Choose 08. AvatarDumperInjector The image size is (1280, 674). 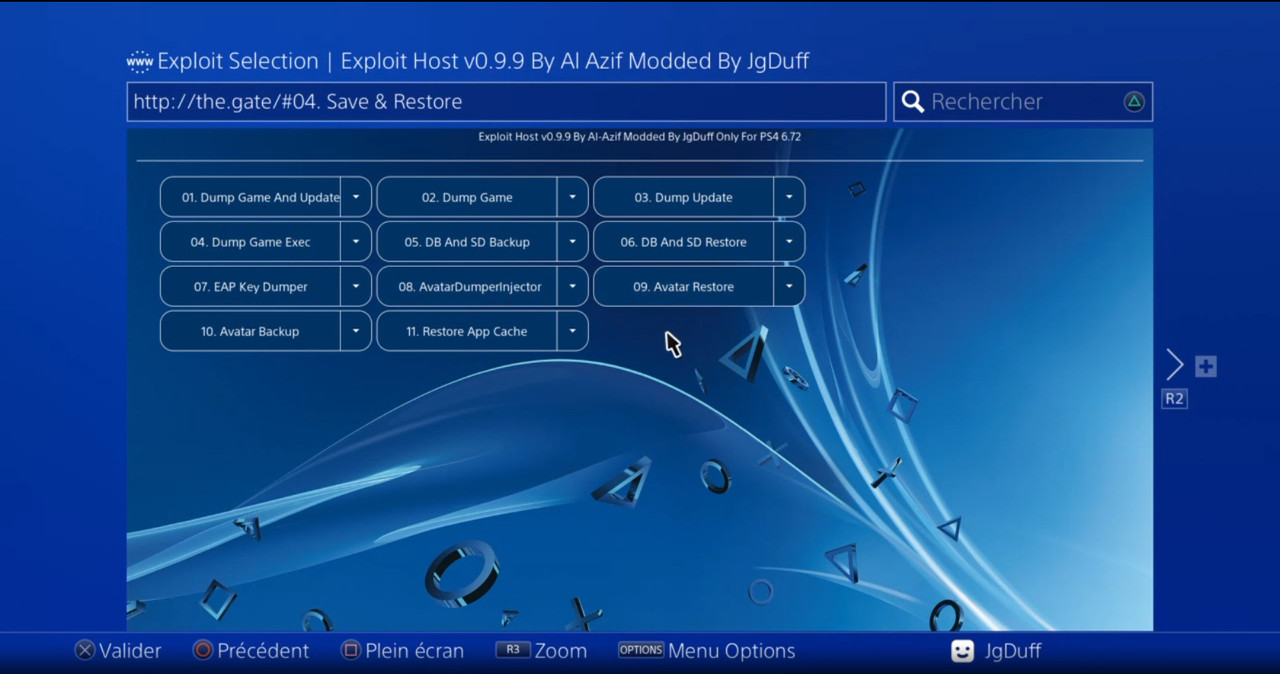click(467, 286)
